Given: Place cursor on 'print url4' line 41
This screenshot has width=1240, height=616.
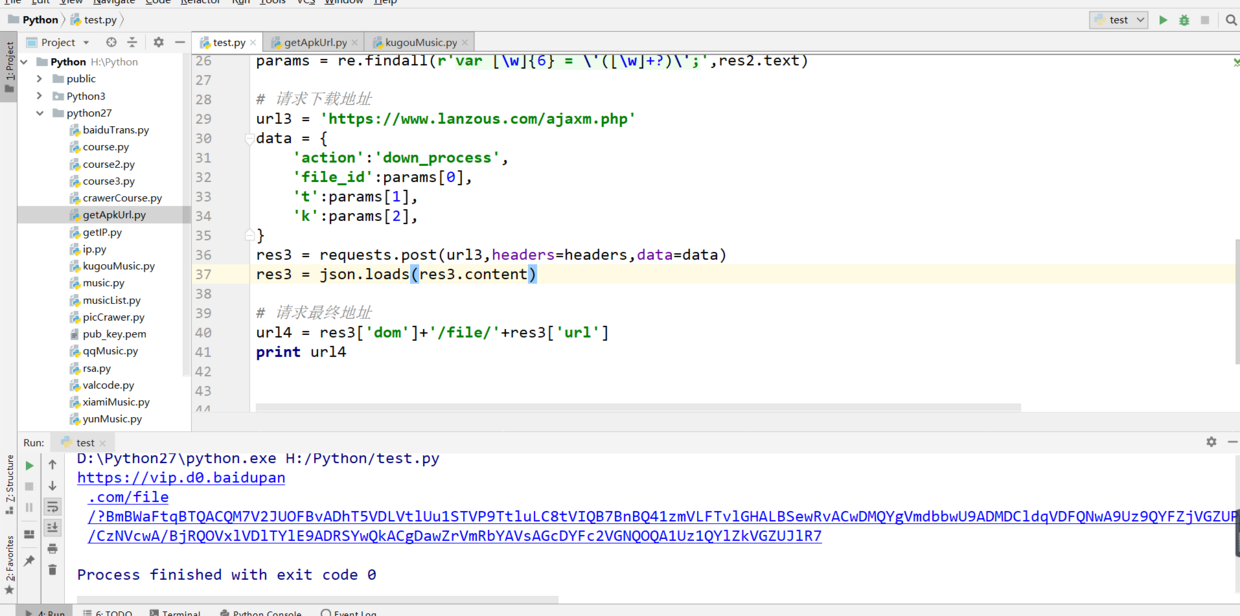Looking at the screenshot, I should point(301,352).
